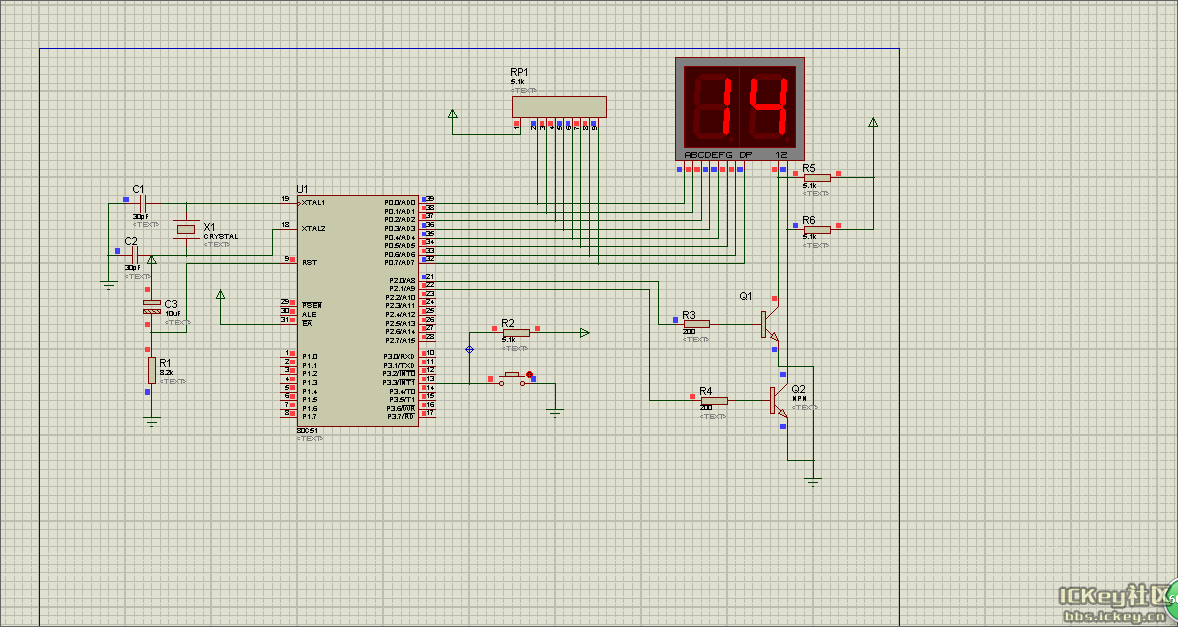Screen dimensions: 1178x627
Task: Click the PSEN pin label
Action: pyautogui.click(x=311, y=306)
